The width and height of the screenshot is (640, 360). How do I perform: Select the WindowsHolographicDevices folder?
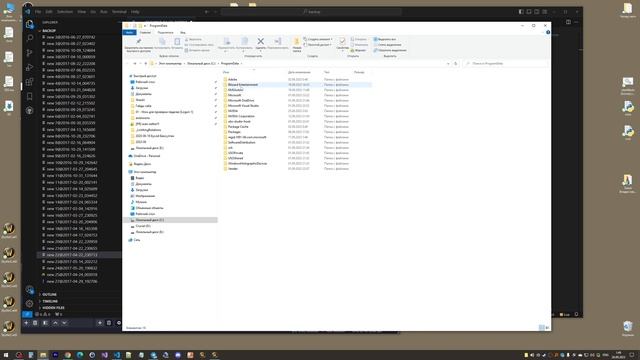[x=247, y=163]
